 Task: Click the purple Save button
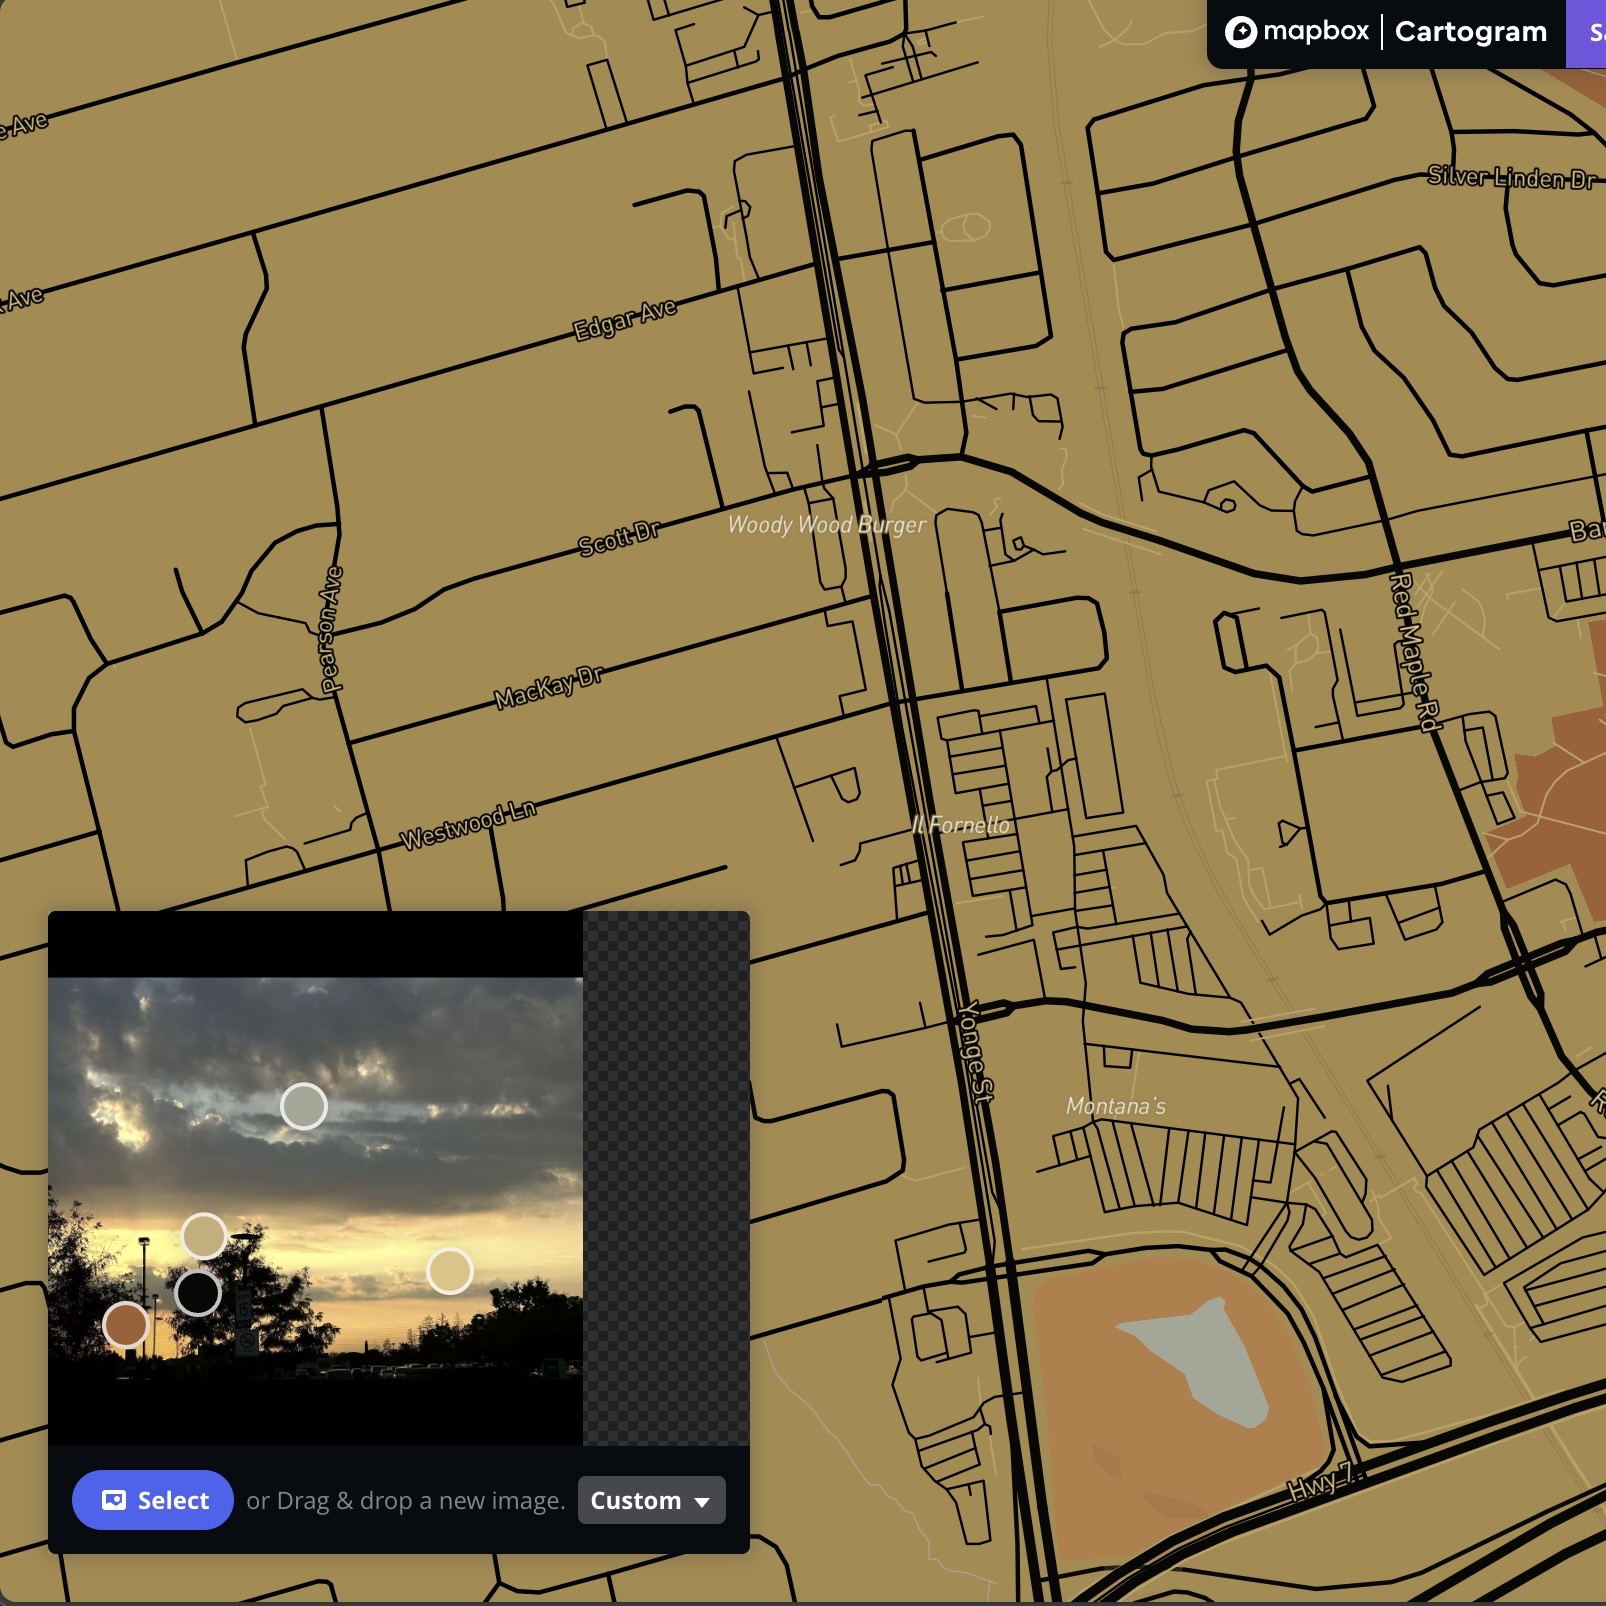(x=1592, y=31)
